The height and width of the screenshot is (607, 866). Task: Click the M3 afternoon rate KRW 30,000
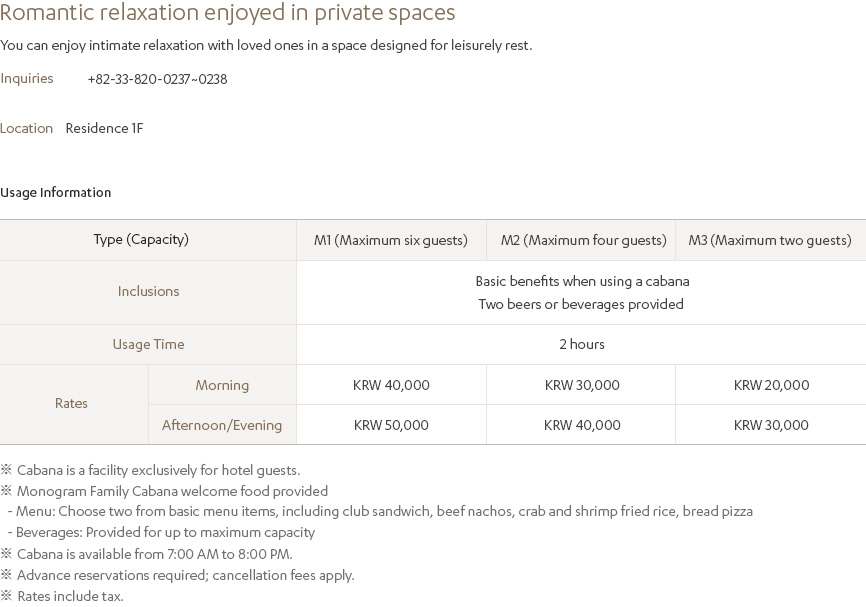pos(771,425)
